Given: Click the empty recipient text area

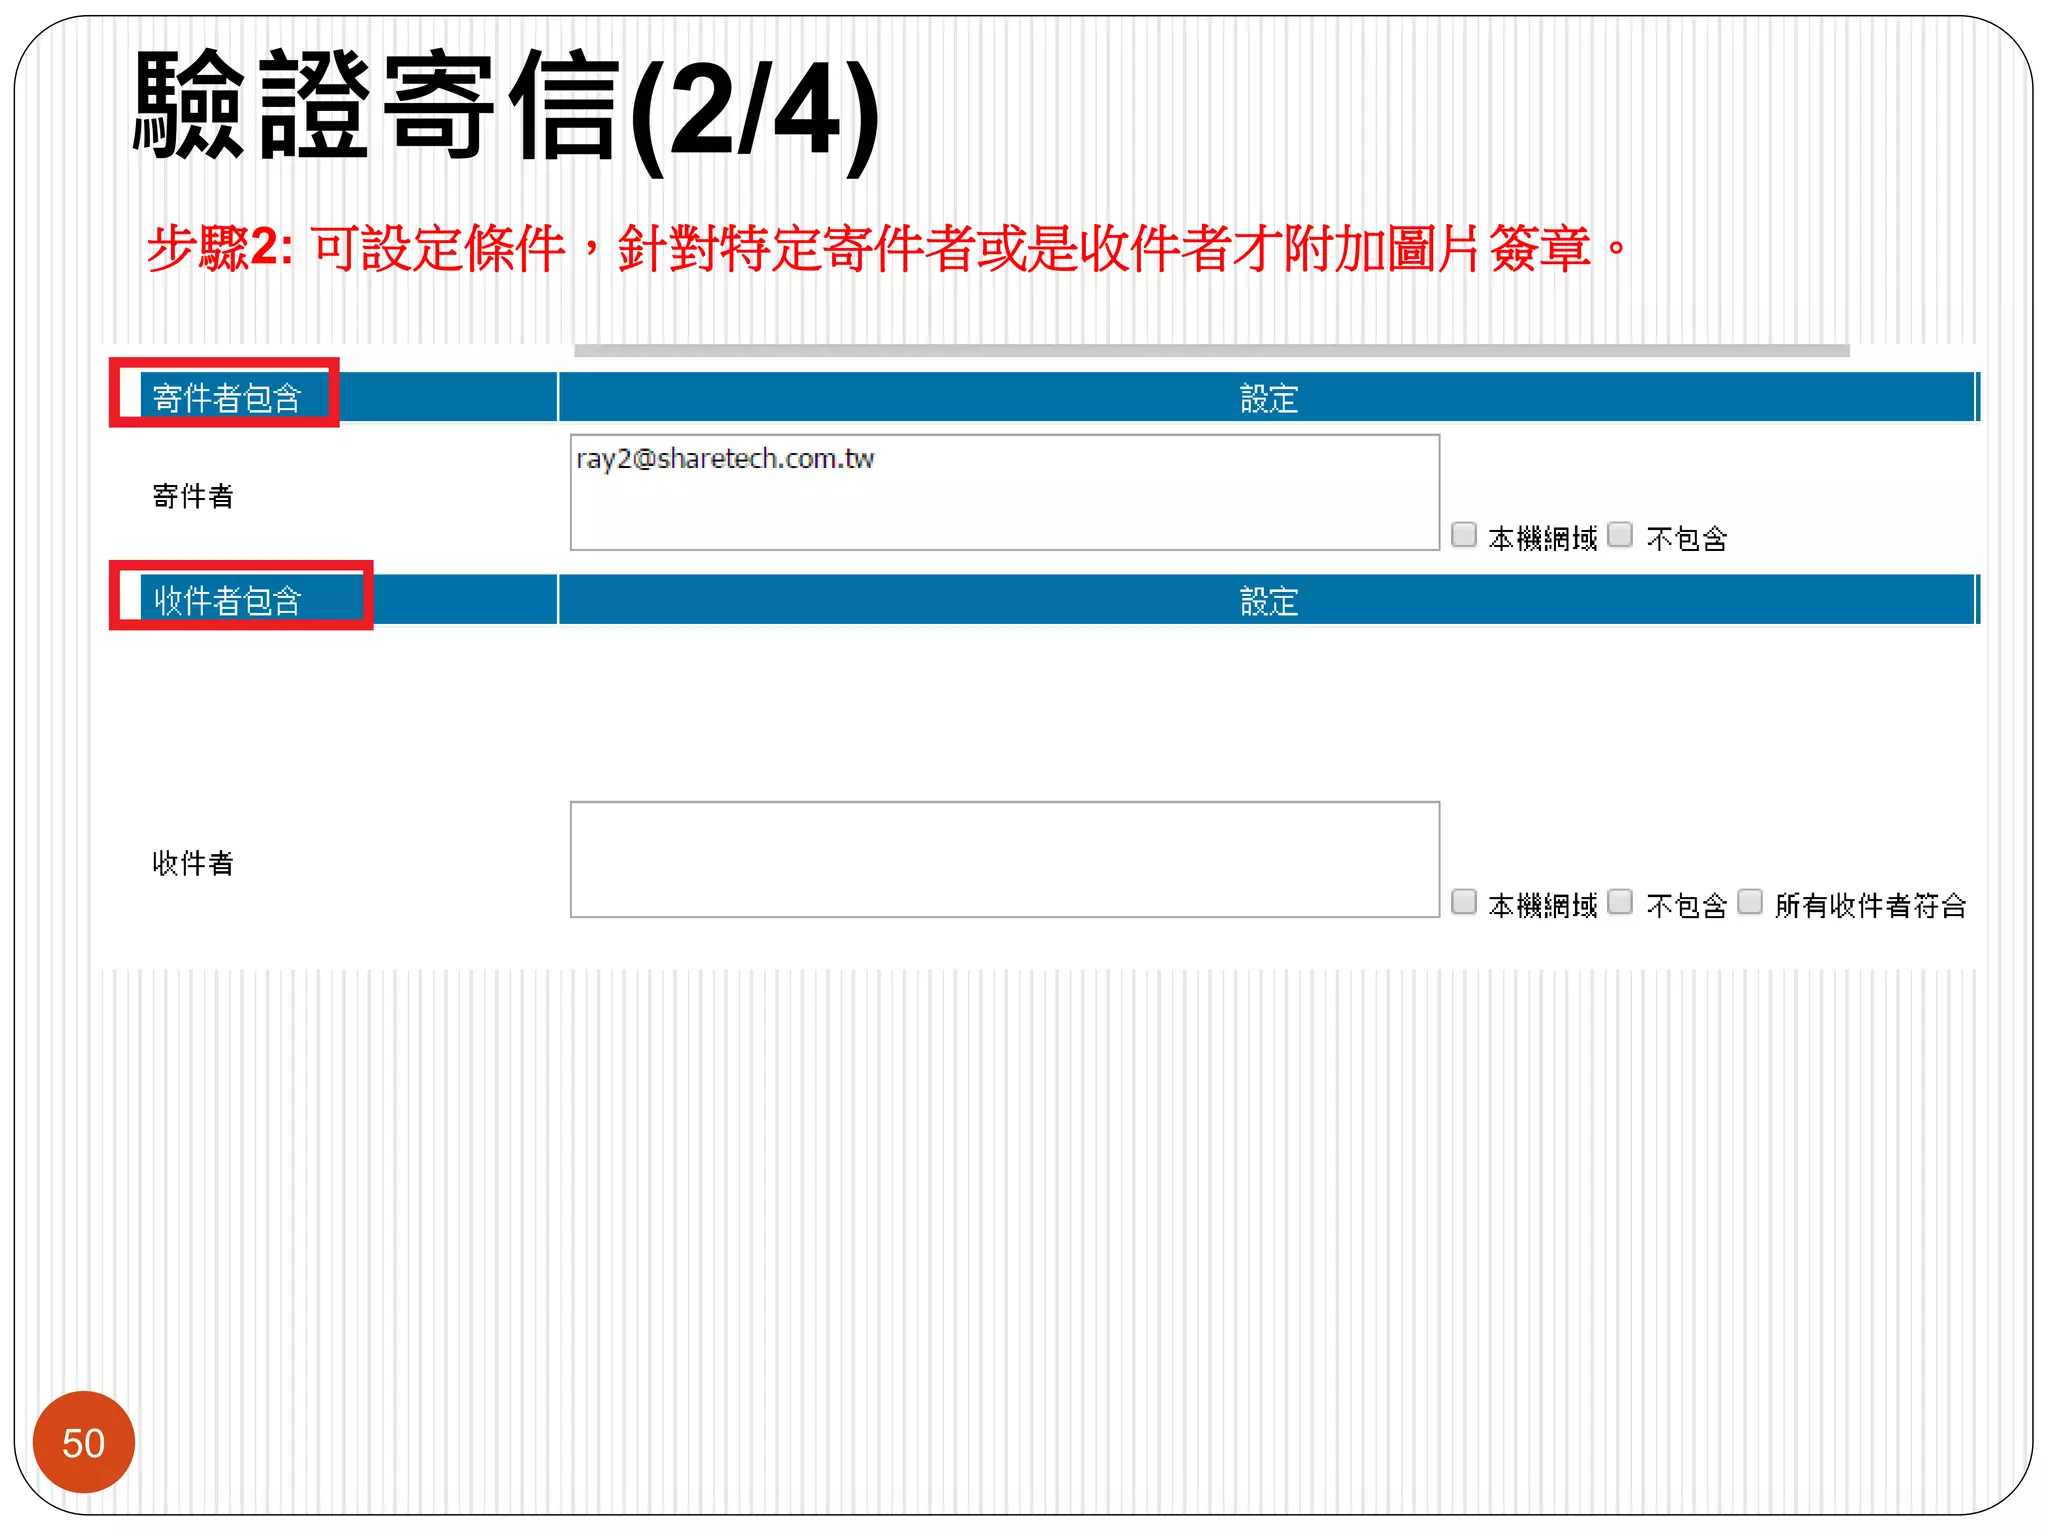Looking at the screenshot, I should (1004, 859).
